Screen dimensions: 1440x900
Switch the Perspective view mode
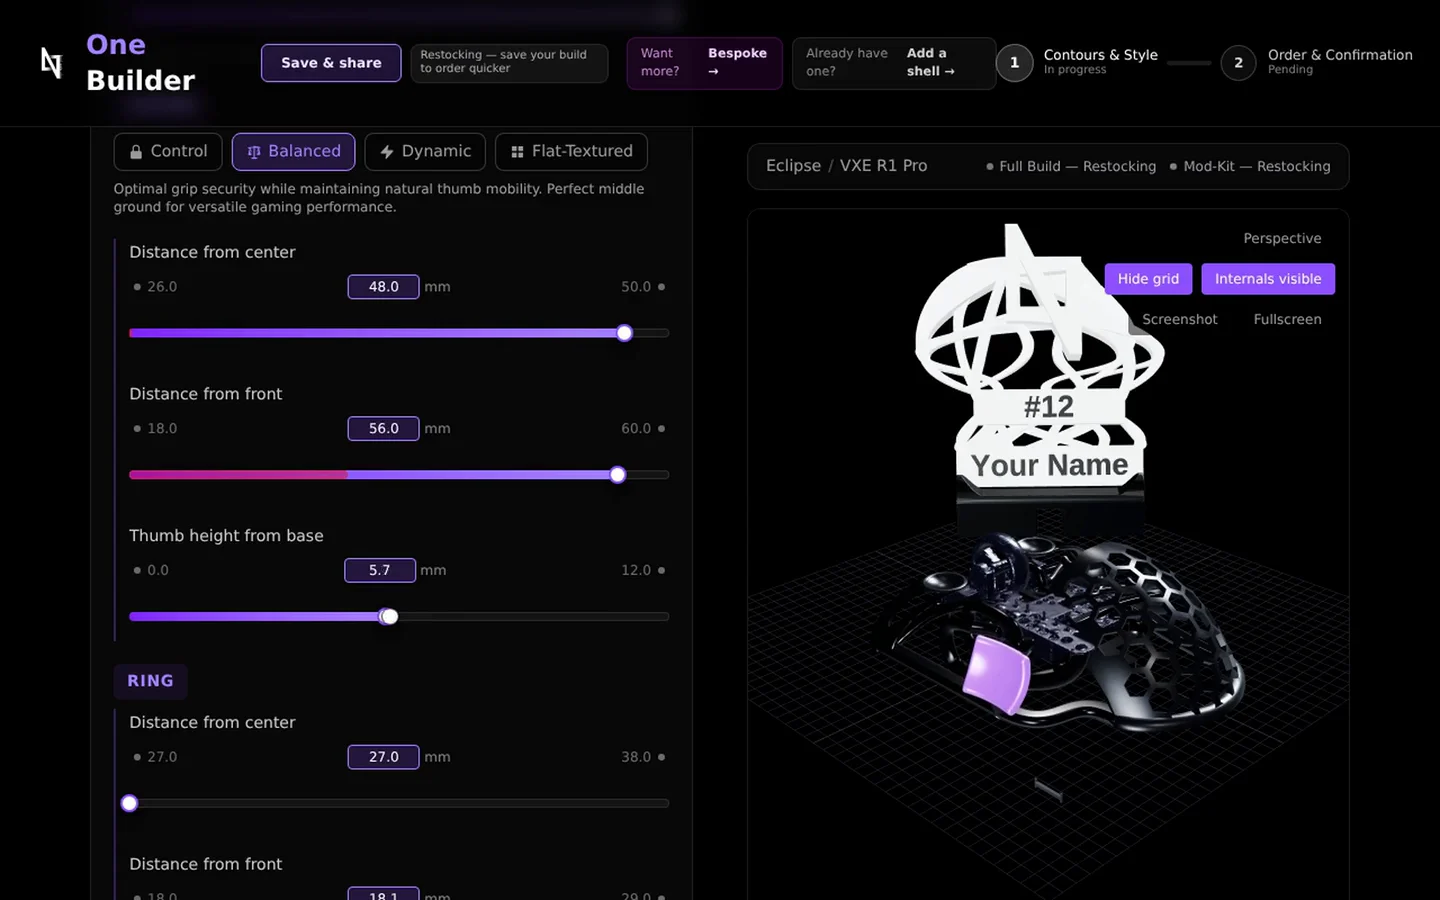pos(1282,238)
